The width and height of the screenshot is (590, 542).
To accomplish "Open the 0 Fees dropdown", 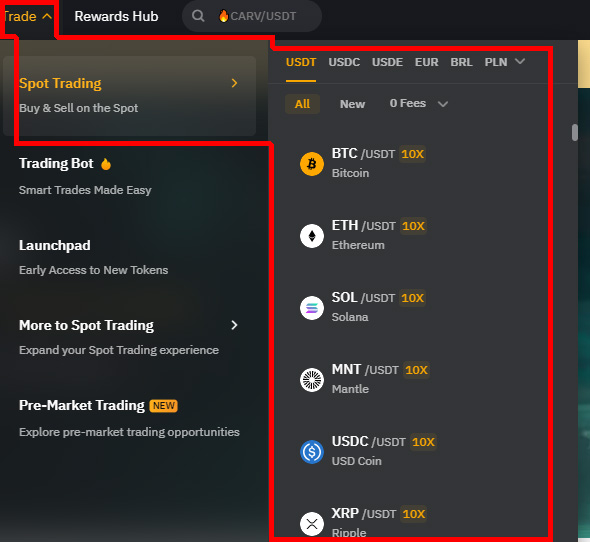I will tap(419, 104).
